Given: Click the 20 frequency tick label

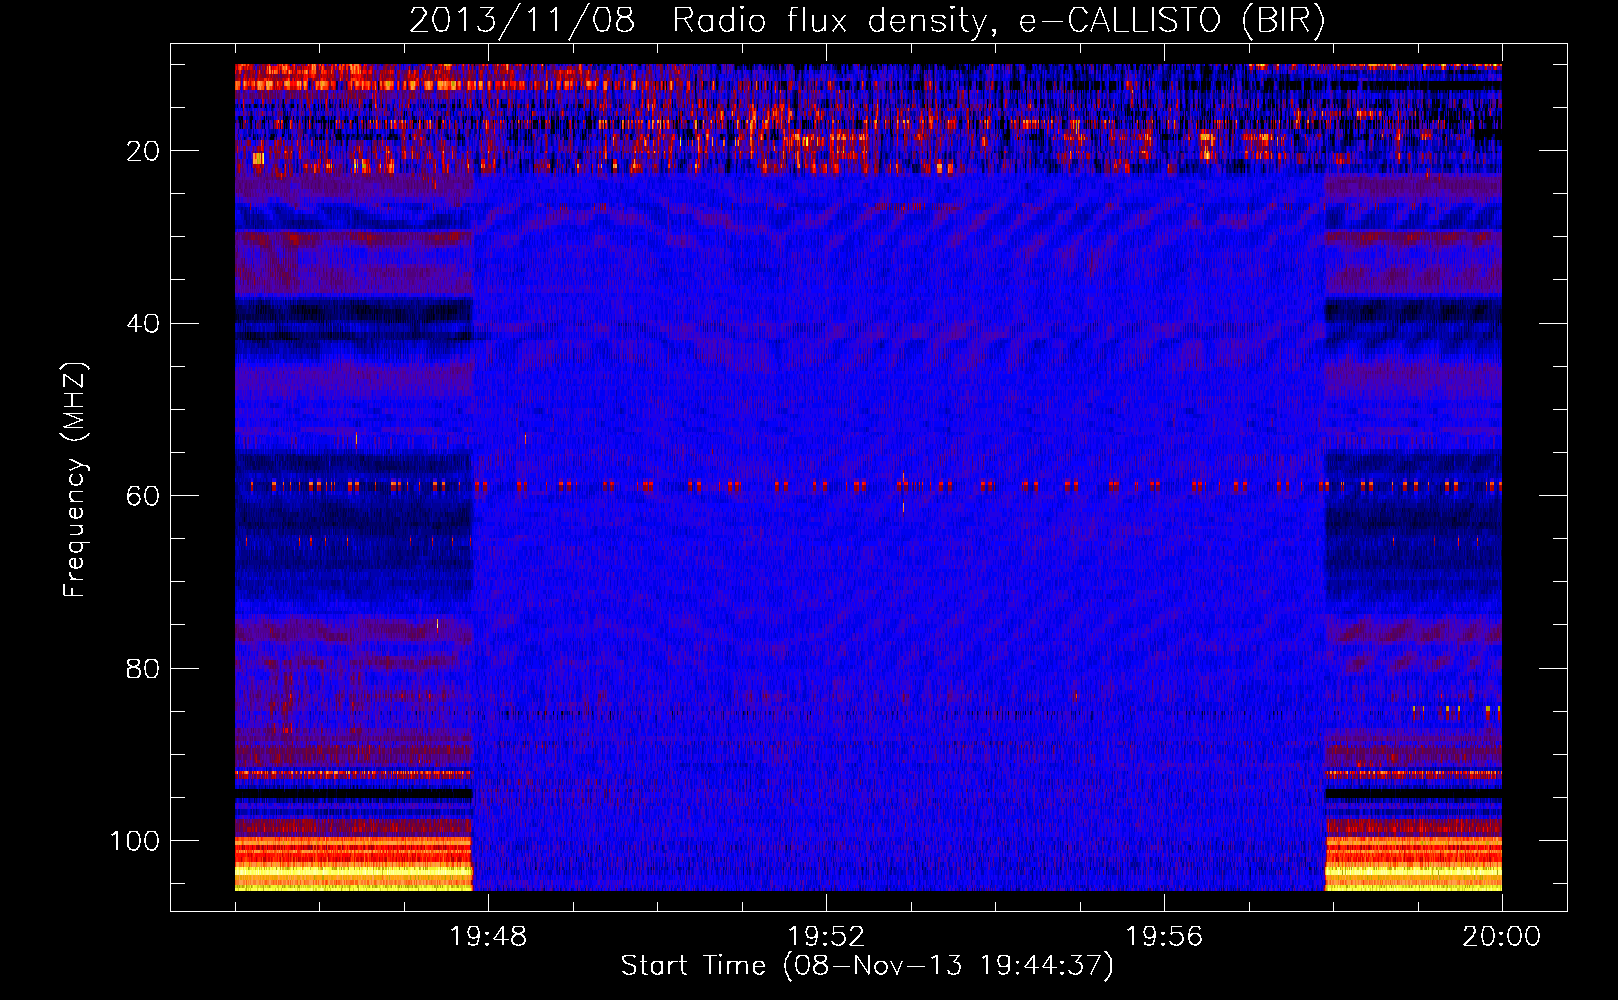Looking at the screenshot, I should [142, 151].
